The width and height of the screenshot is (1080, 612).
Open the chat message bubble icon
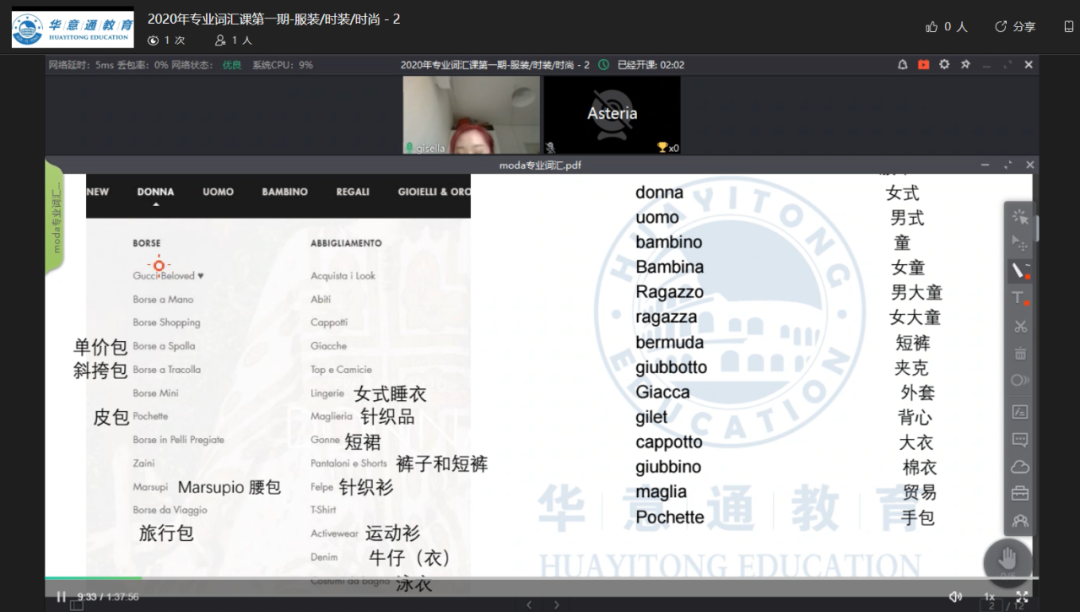click(1020, 439)
